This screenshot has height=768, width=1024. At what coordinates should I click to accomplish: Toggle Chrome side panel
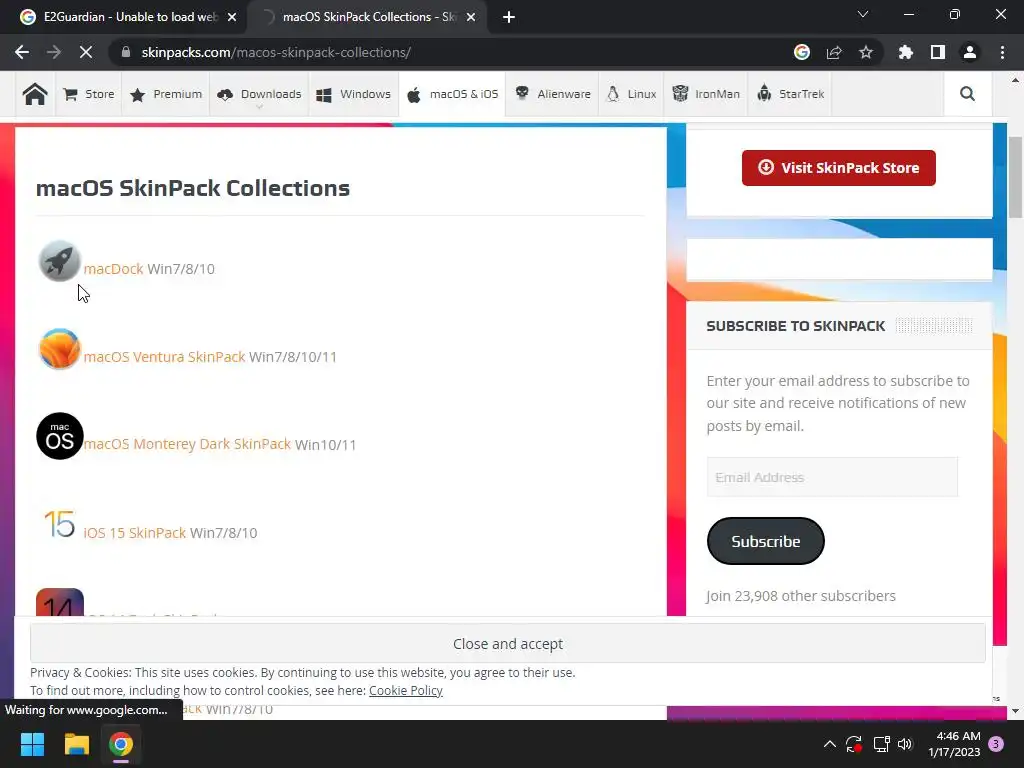938,52
